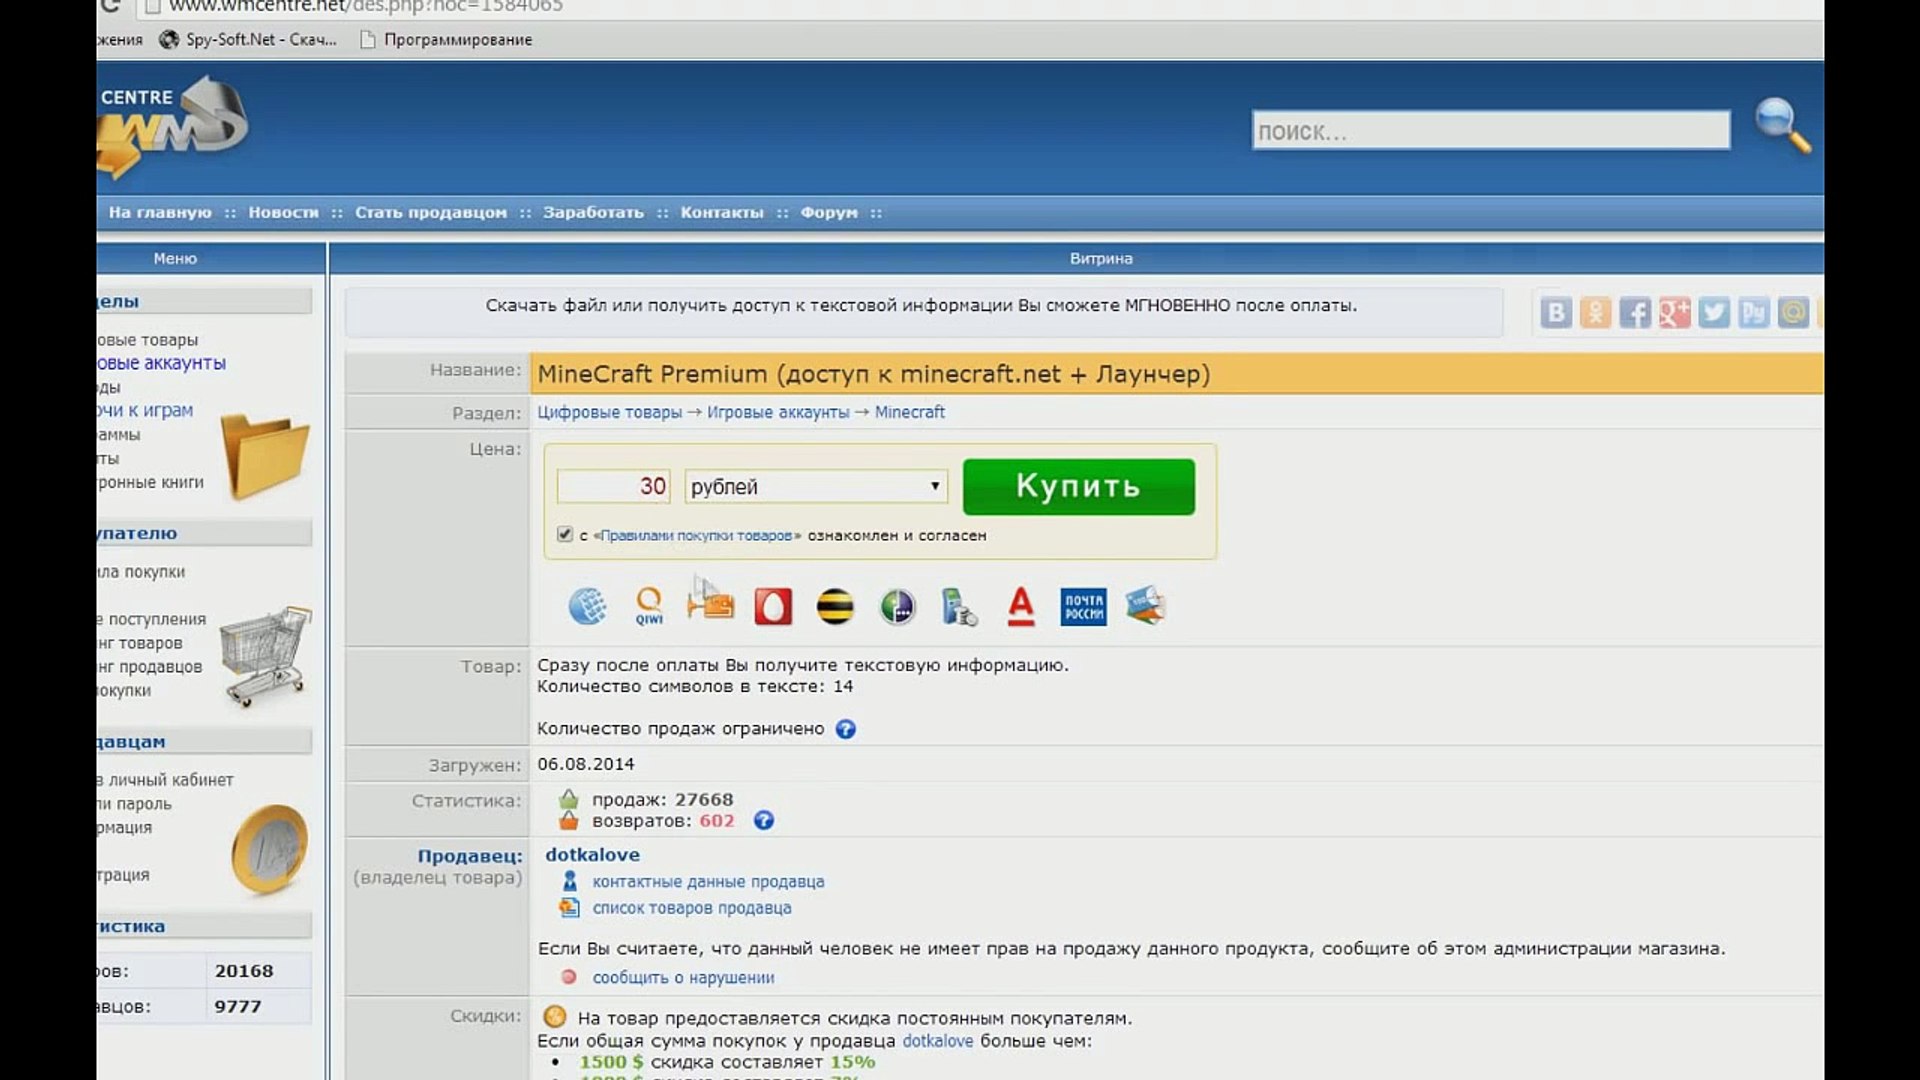Click the Витрина panel header

(x=1100, y=258)
